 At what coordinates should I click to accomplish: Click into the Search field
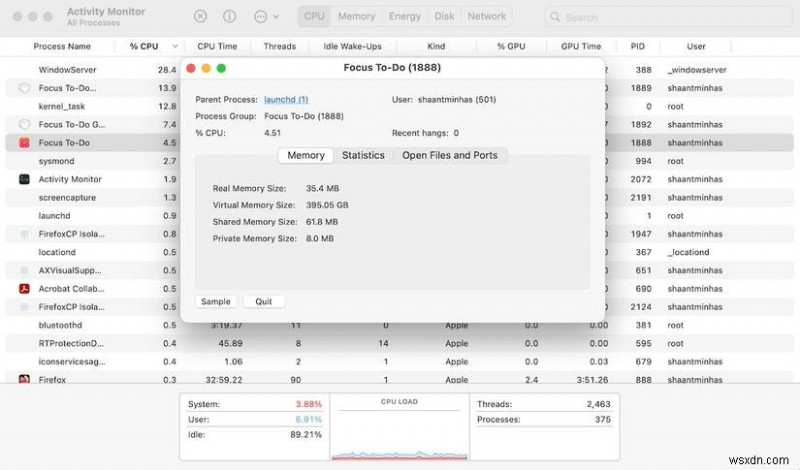[x=668, y=17]
